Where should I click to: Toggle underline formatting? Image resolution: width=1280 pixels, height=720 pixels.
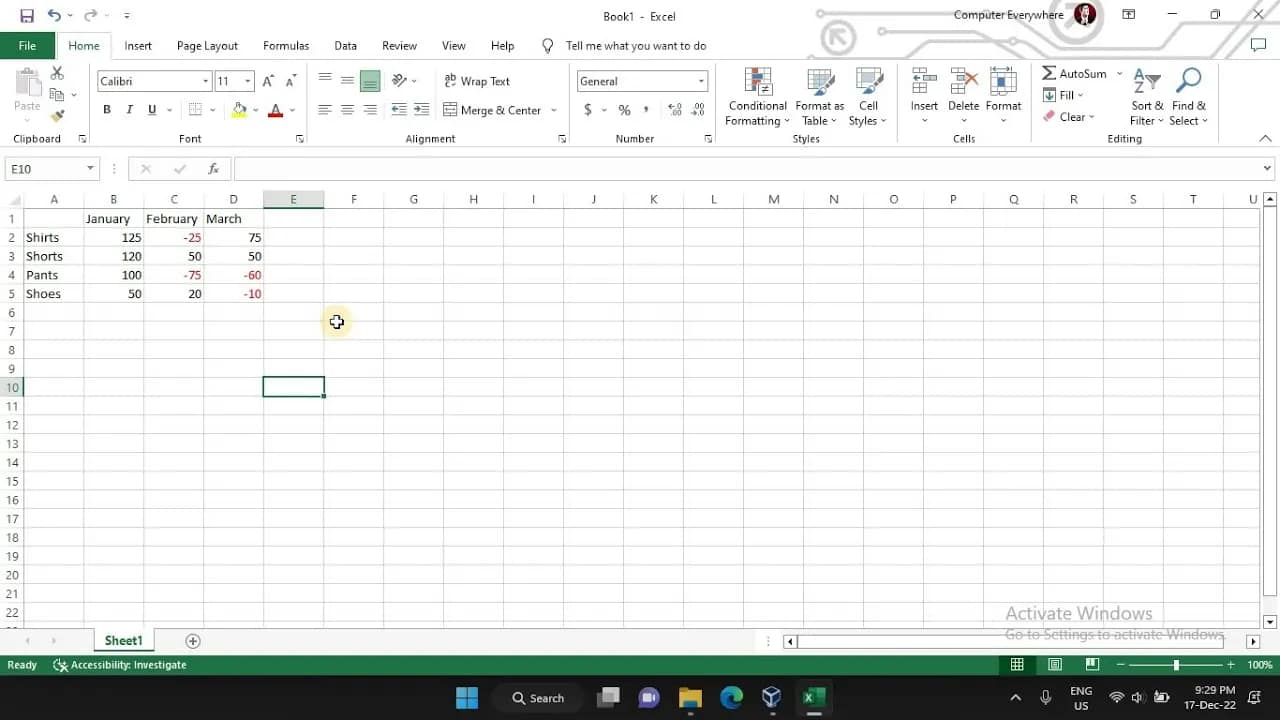coord(150,109)
